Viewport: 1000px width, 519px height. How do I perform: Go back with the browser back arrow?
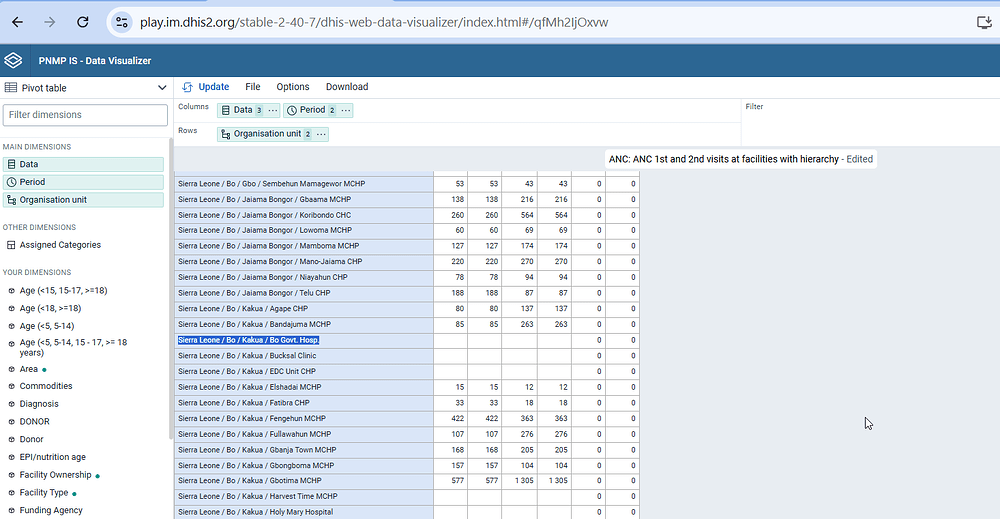coord(17,22)
